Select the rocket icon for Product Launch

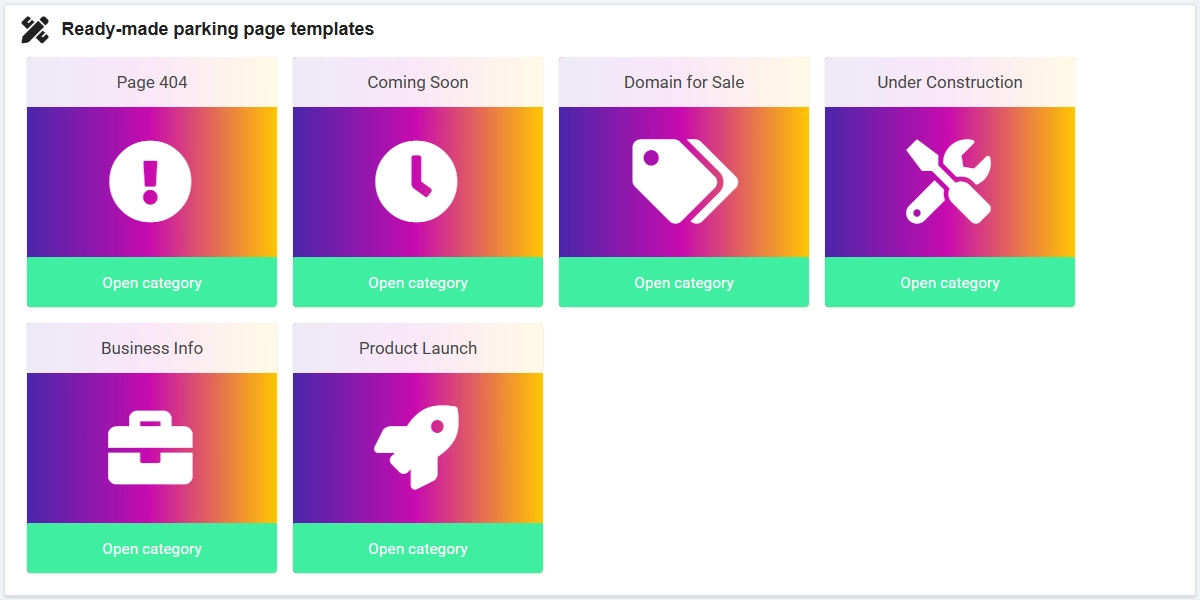tap(416, 447)
